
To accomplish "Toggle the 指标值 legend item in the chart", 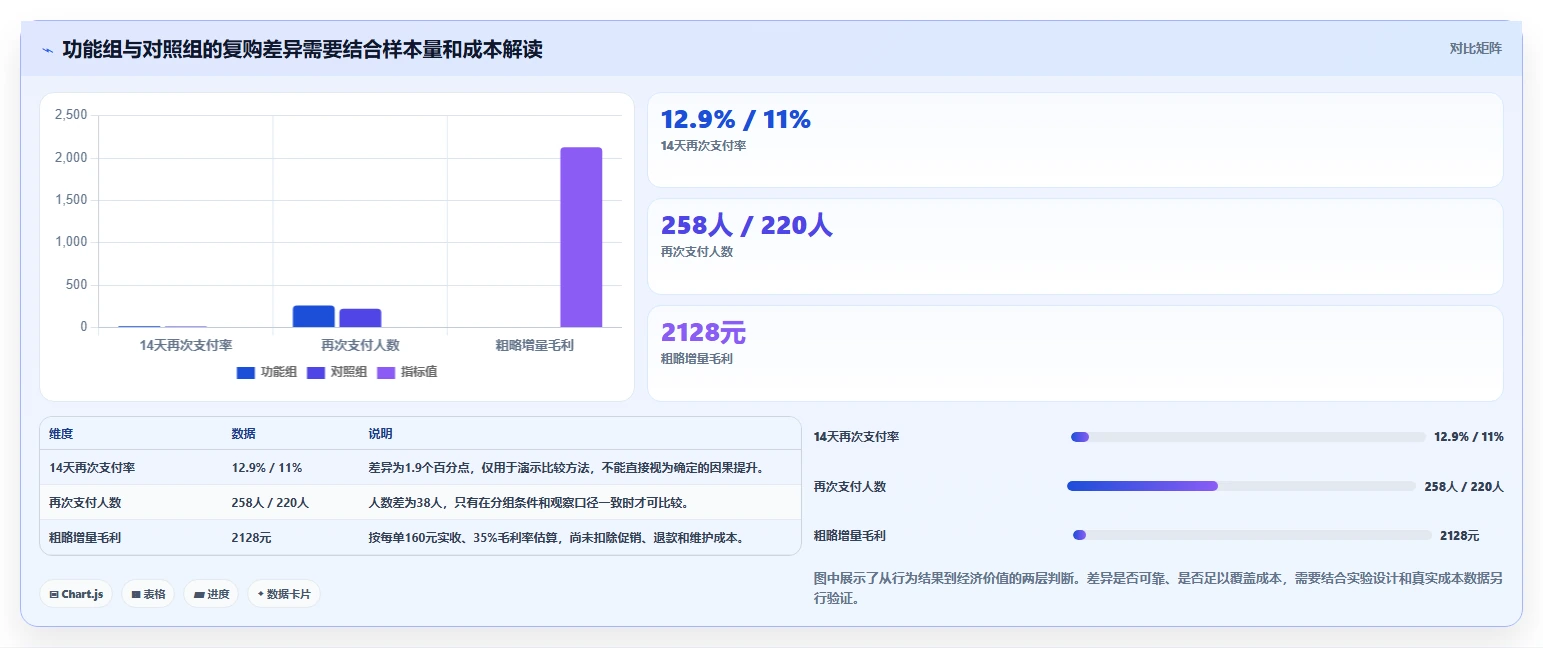I will (407, 372).
